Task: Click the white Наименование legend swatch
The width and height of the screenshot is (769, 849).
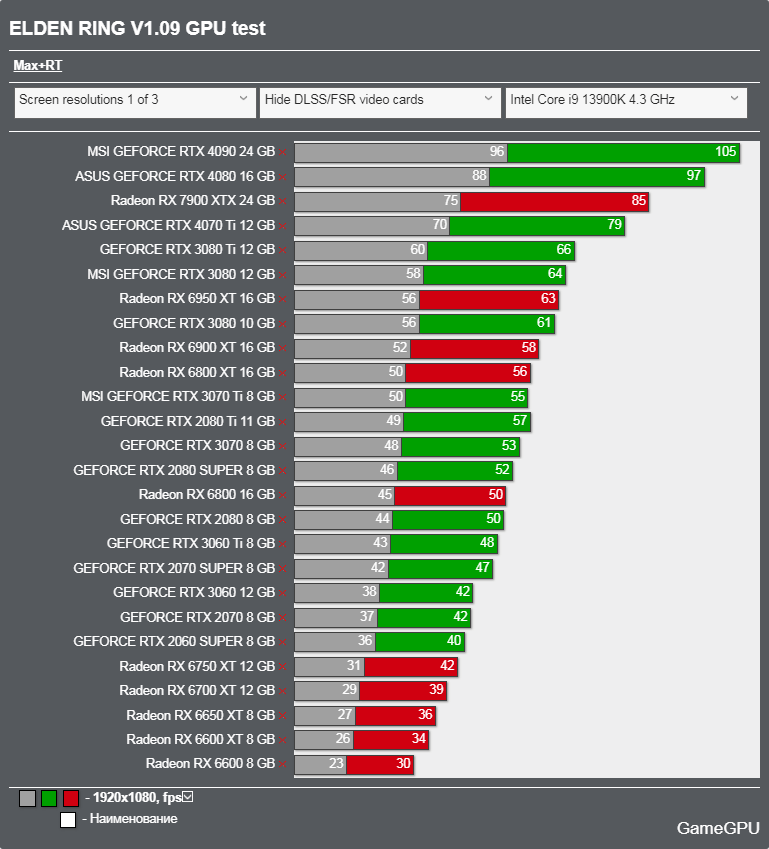Action: [x=68, y=820]
